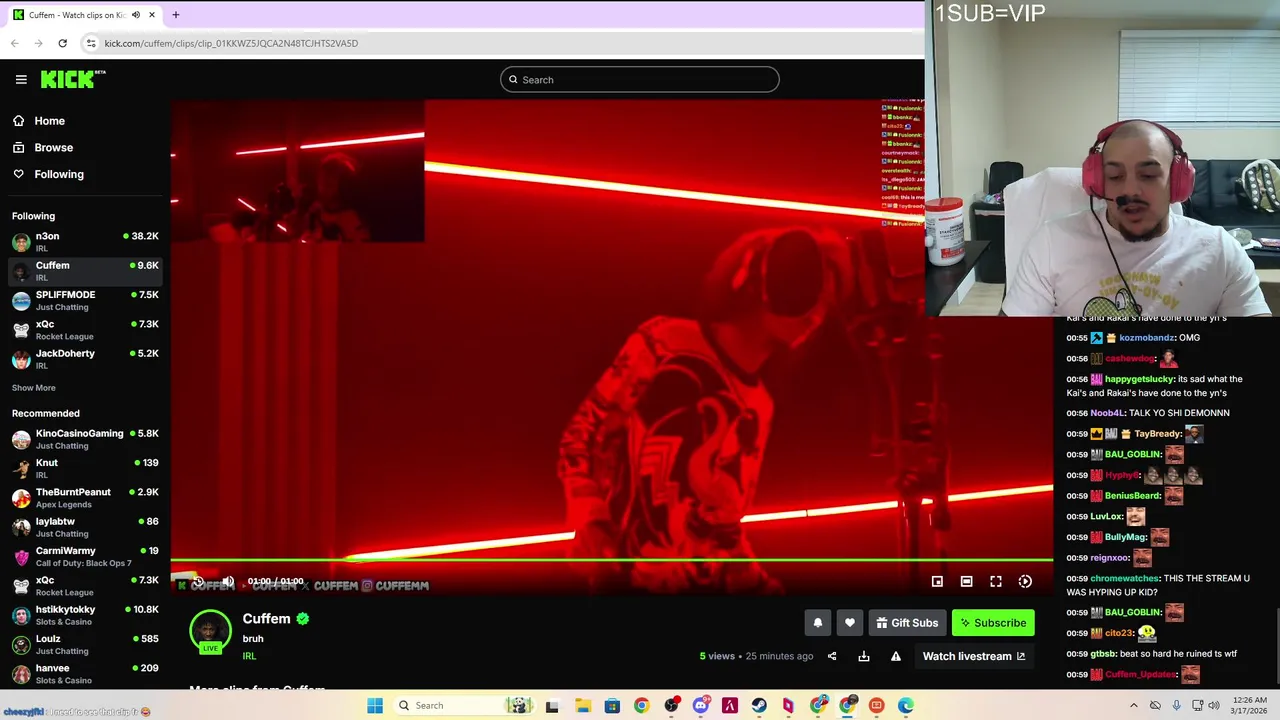Open Microsoft Edge from taskbar
This screenshot has width=1280, height=720.
(906, 706)
